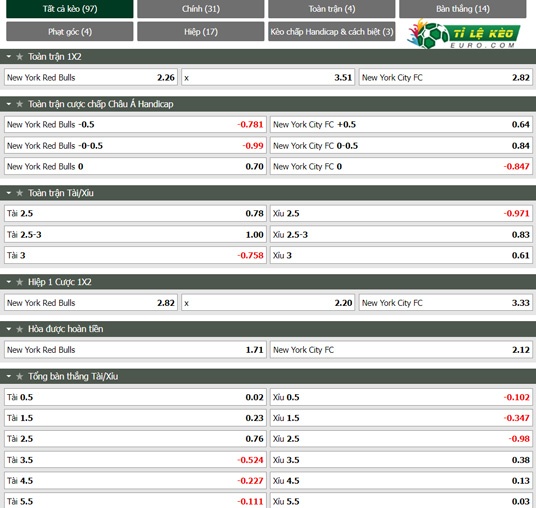Pick Tài 1.5 at 0.23
This screenshot has height=508, width=536.
(x=135, y=418)
